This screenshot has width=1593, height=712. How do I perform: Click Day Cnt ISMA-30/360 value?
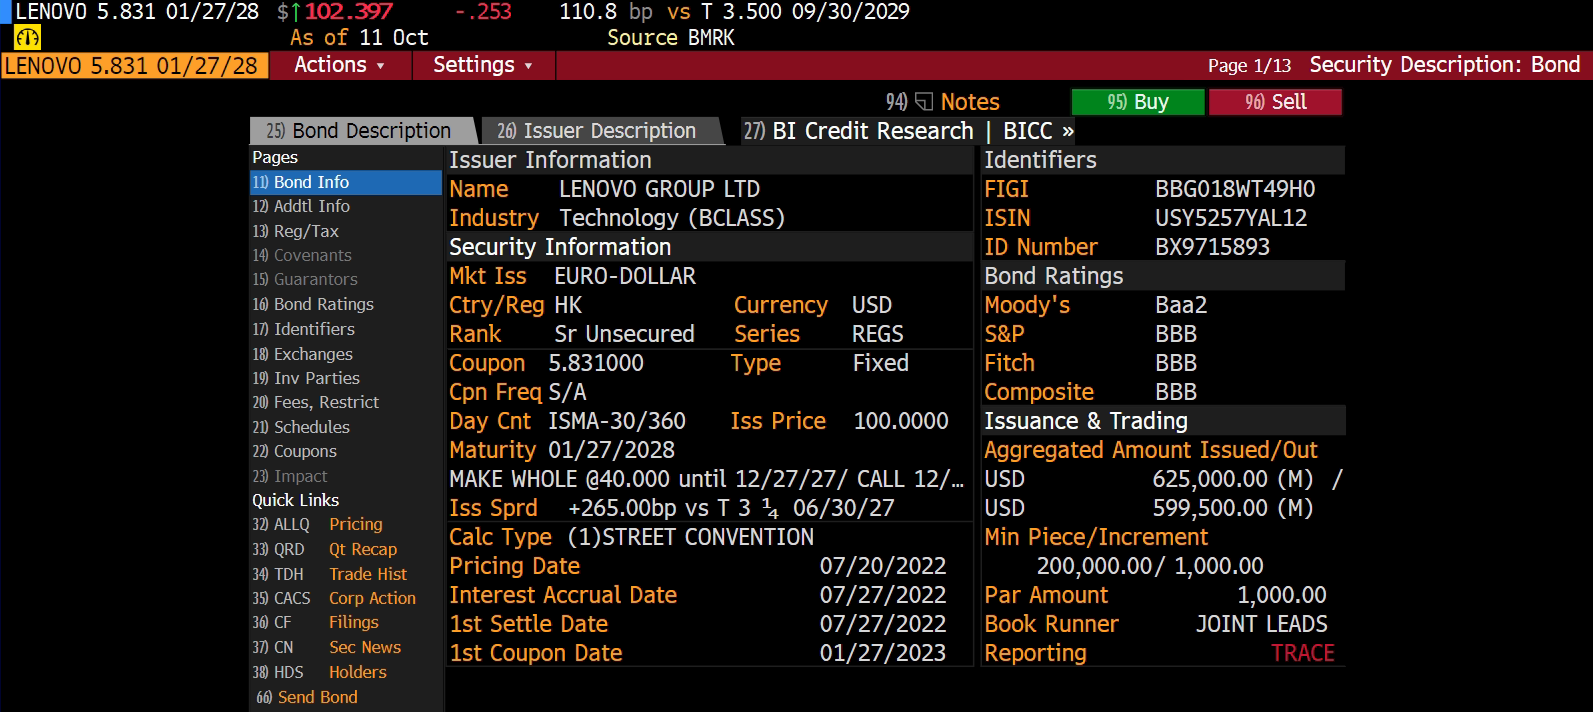point(617,421)
